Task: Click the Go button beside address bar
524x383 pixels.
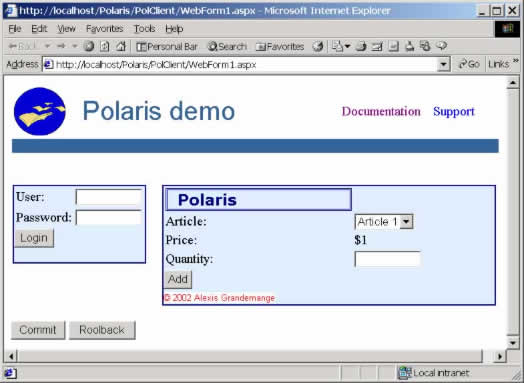Action: coord(469,64)
